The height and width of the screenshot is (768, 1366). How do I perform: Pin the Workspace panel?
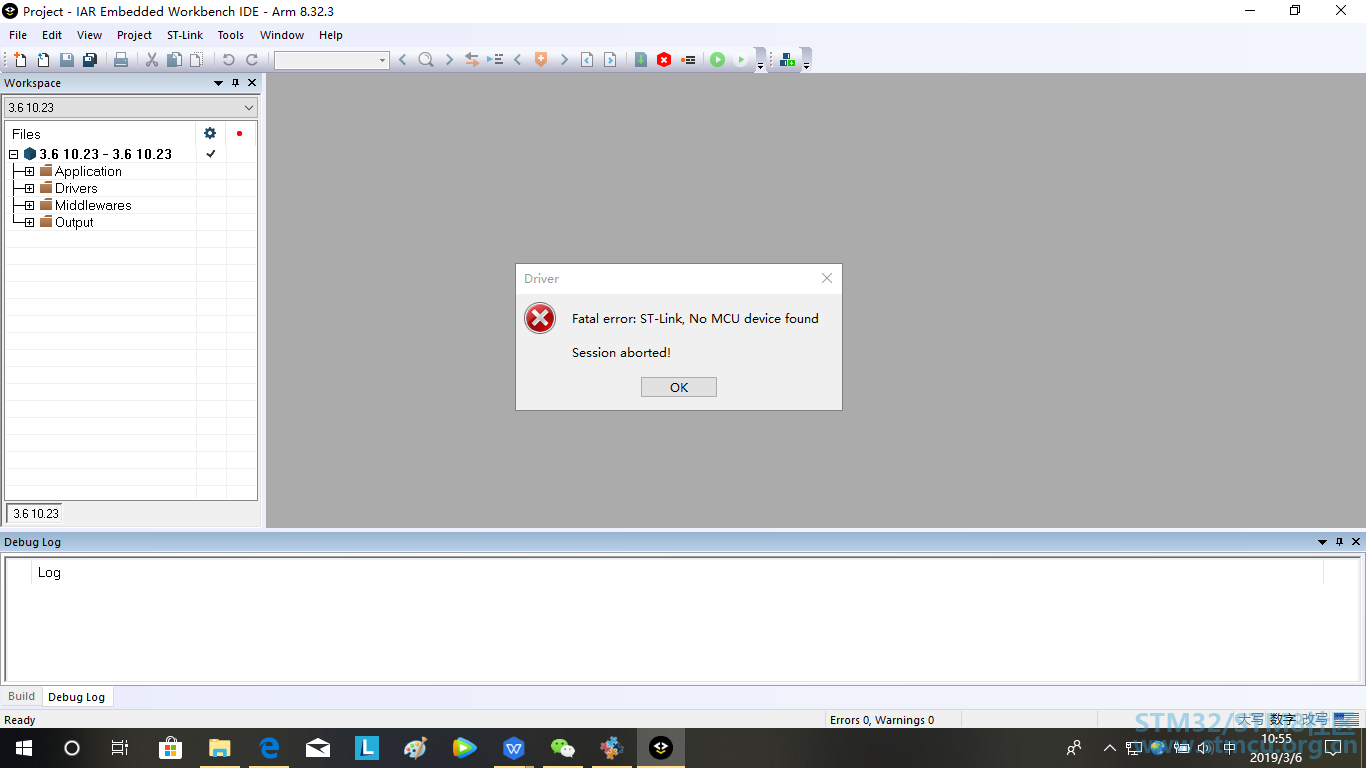(x=236, y=83)
